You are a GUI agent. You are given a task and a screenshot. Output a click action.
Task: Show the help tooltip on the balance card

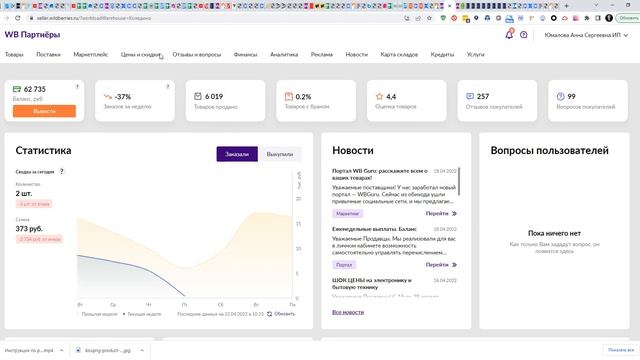click(x=77, y=87)
